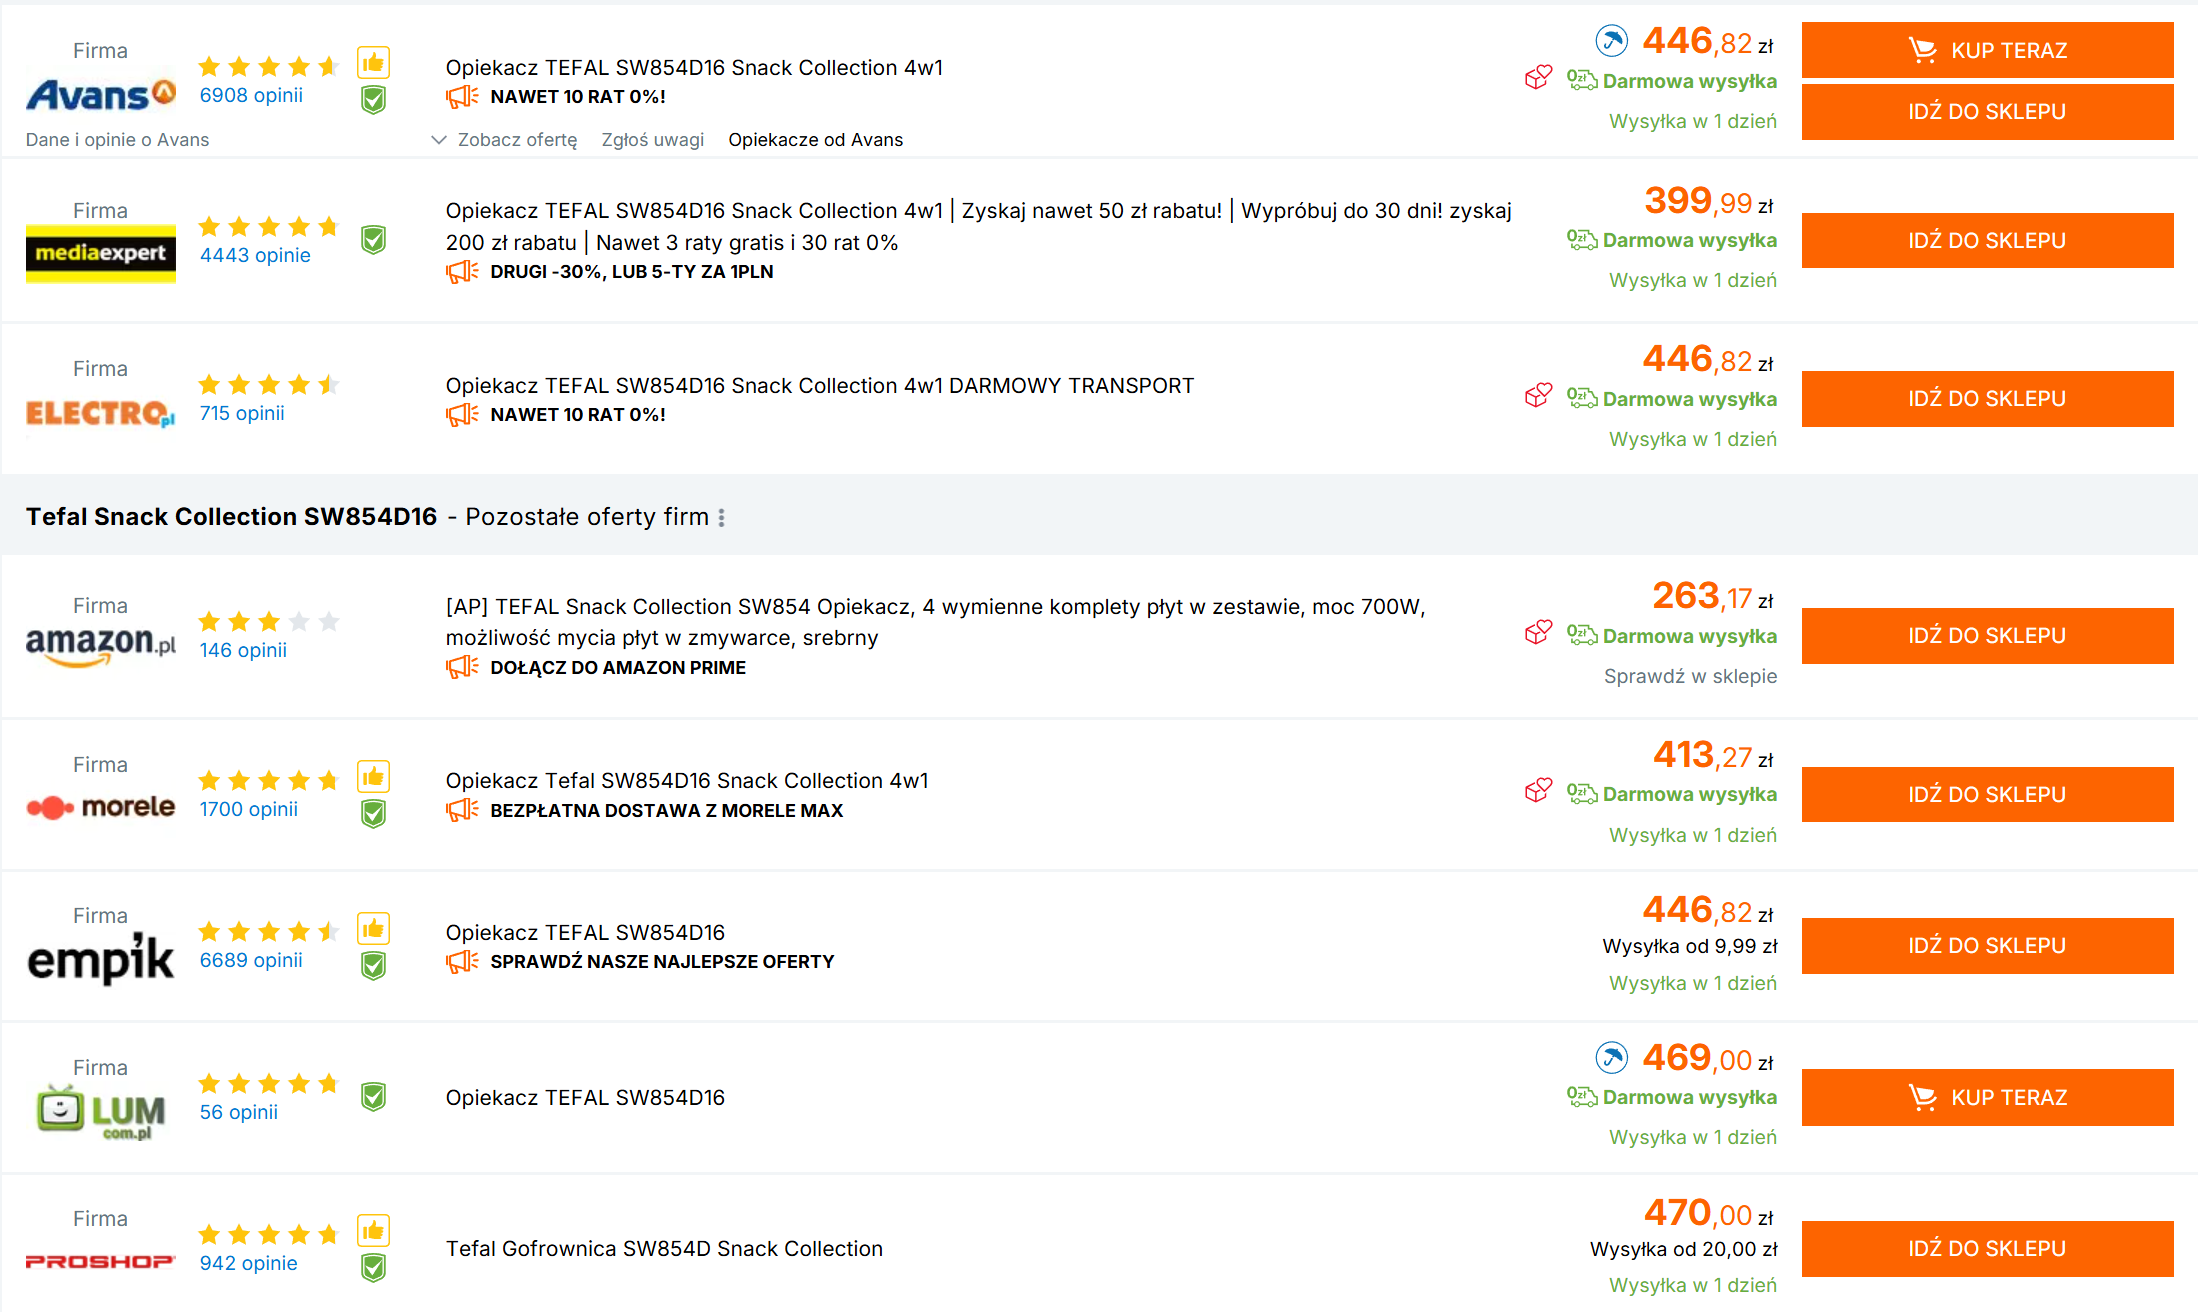Expand Zobacz ofertę for the Avans offer
The image size is (2198, 1312).
click(505, 140)
